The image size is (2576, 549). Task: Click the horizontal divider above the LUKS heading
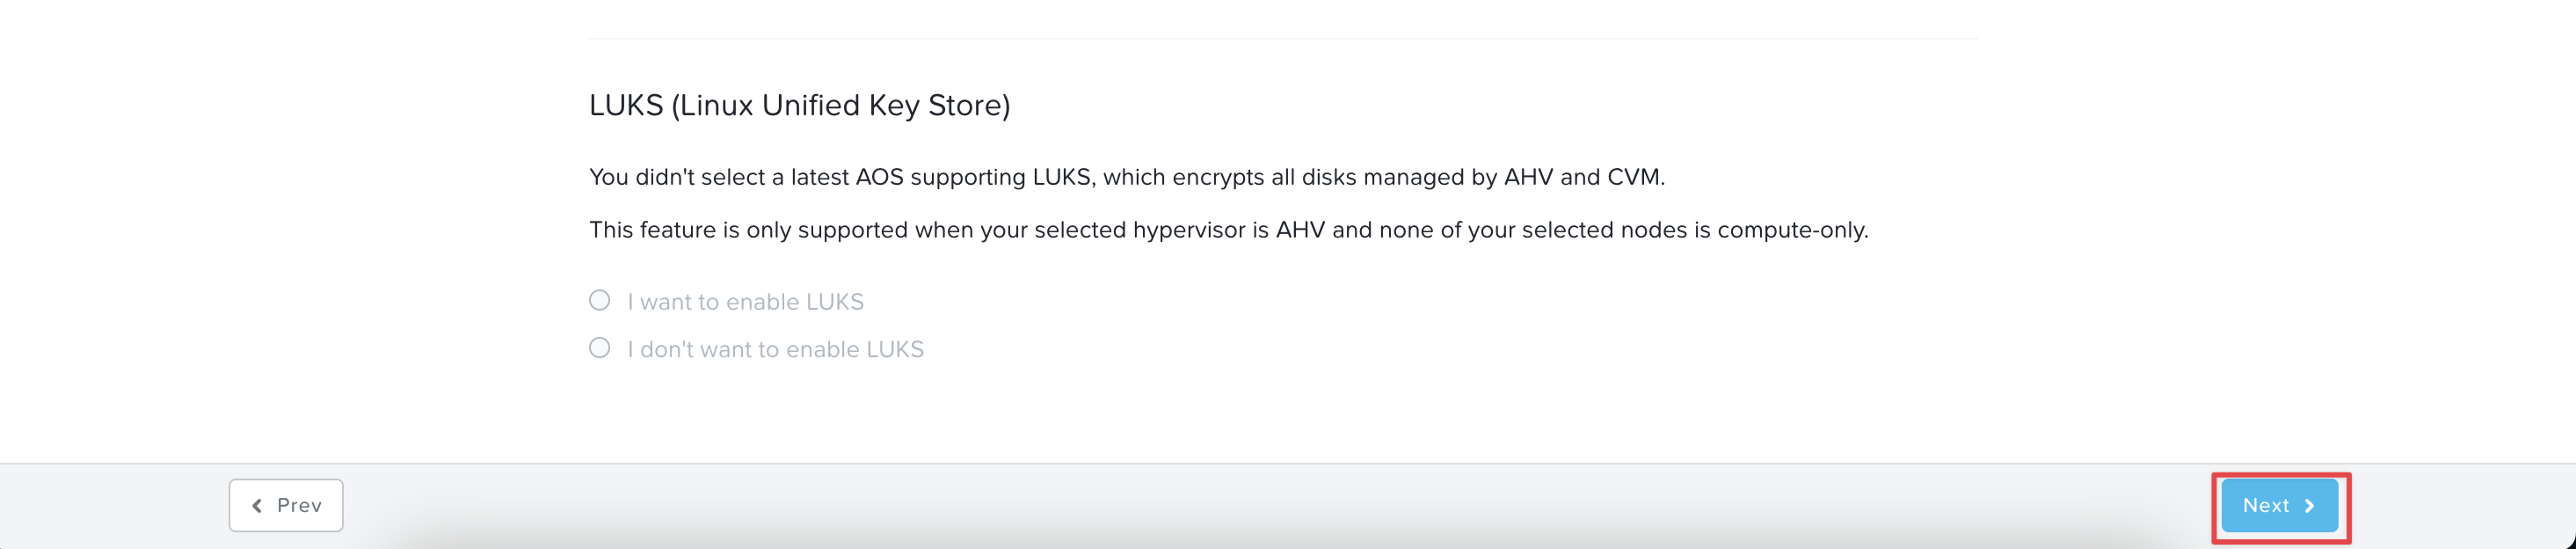point(1283,38)
